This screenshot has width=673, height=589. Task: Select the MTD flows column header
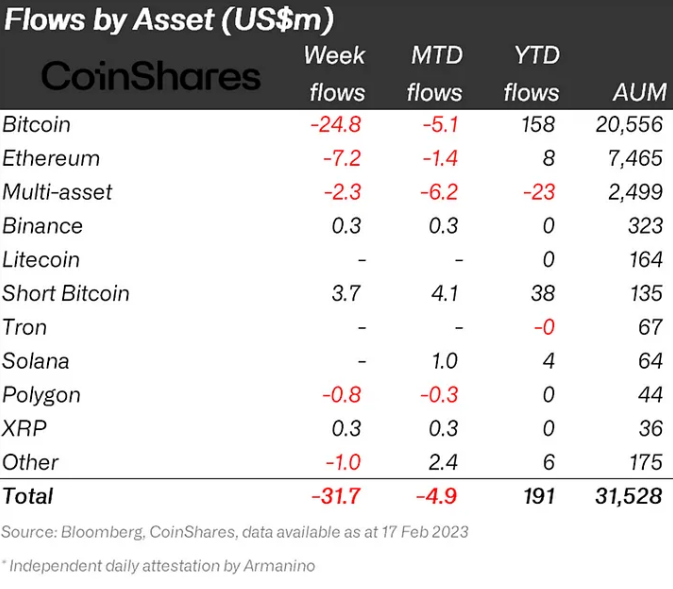click(x=436, y=73)
